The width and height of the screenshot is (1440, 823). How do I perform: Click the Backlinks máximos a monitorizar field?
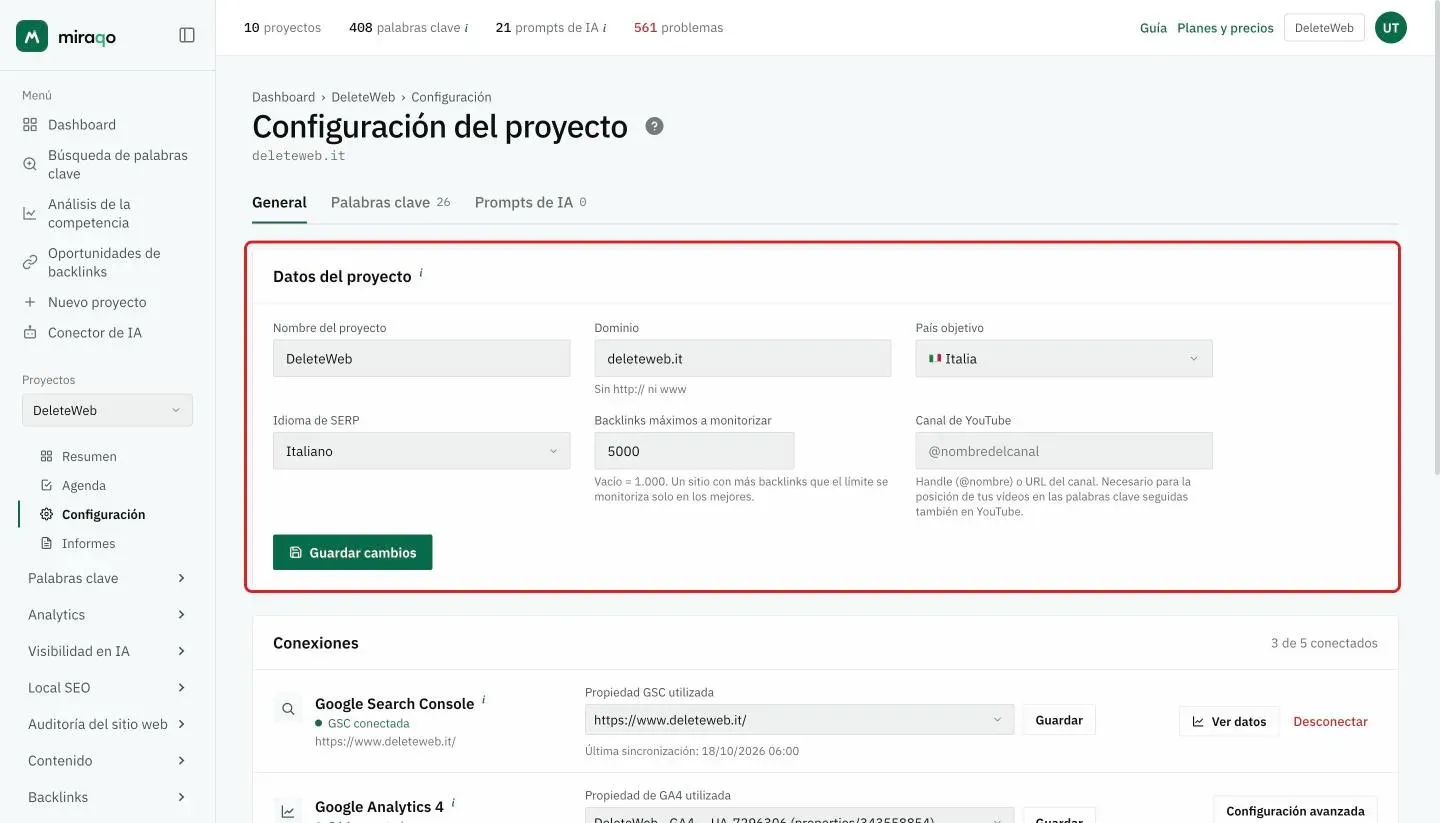point(694,451)
